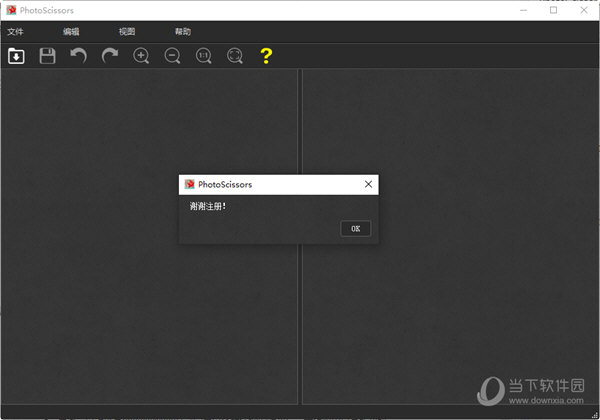The height and width of the screenshot is (420, 600).
Task: Click the PhotoScissors dialog title icon
Action: [190, 184]
